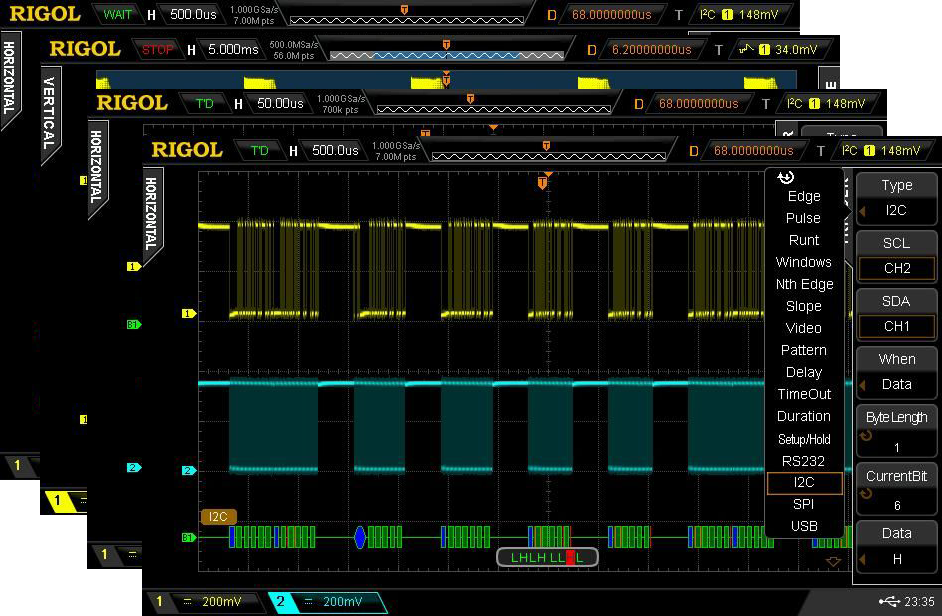Screen dimensions: 942x616
Task: Open the Type I2C softkey menu
Action: pyautogui.click(x=896, y=198)
